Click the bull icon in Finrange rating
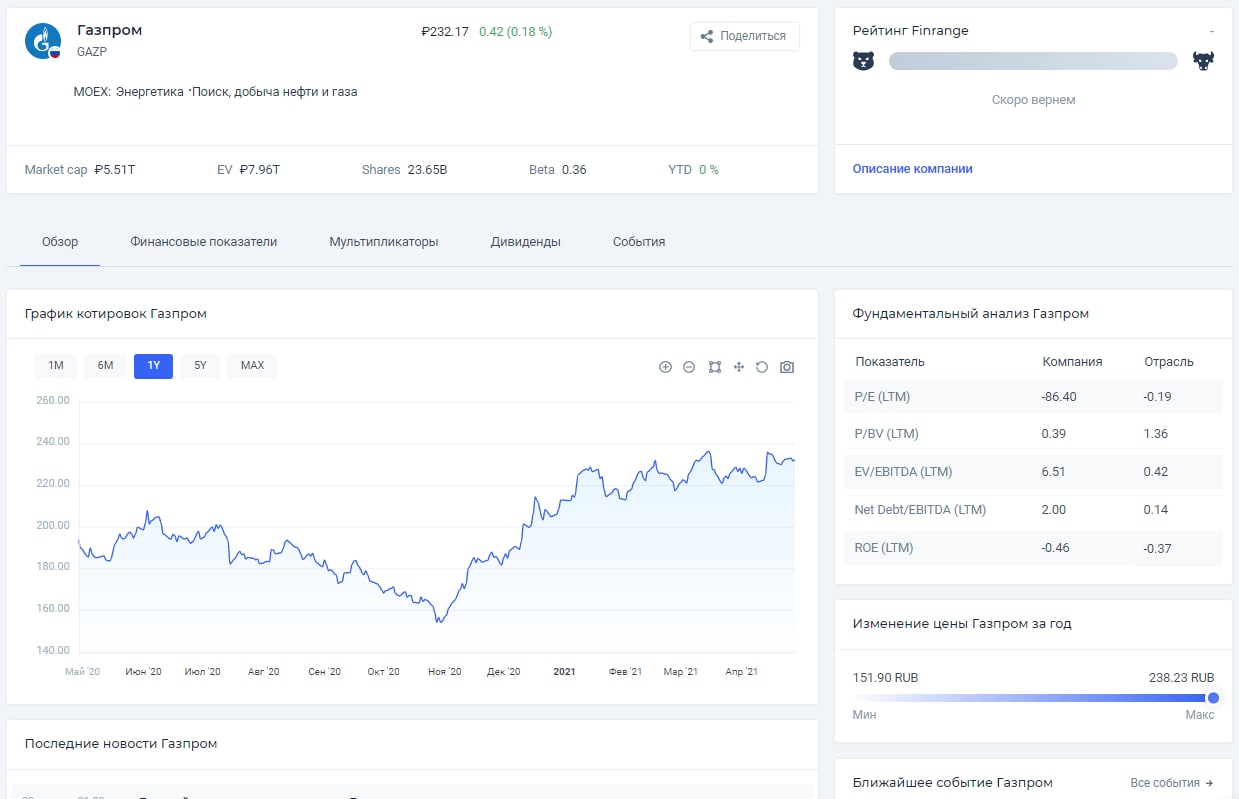This screenshot has height=799, width=1239. pos(1203,61)
